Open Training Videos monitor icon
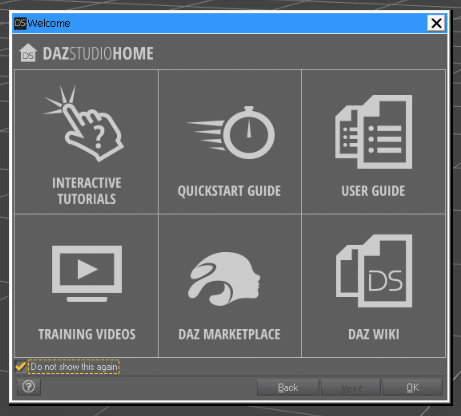Screen dimensions: 461x416 tap(87, 274)
